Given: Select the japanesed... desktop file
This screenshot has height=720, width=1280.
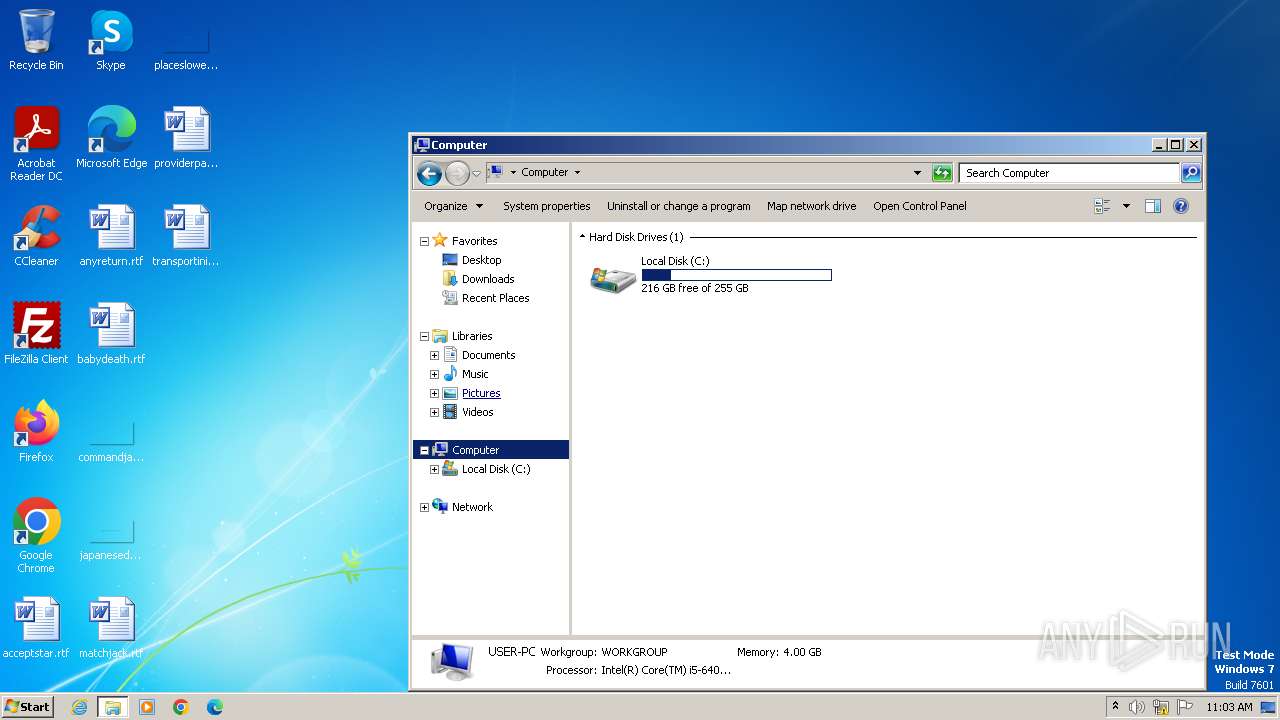Looking at the screenshot, I should [111, 537].
